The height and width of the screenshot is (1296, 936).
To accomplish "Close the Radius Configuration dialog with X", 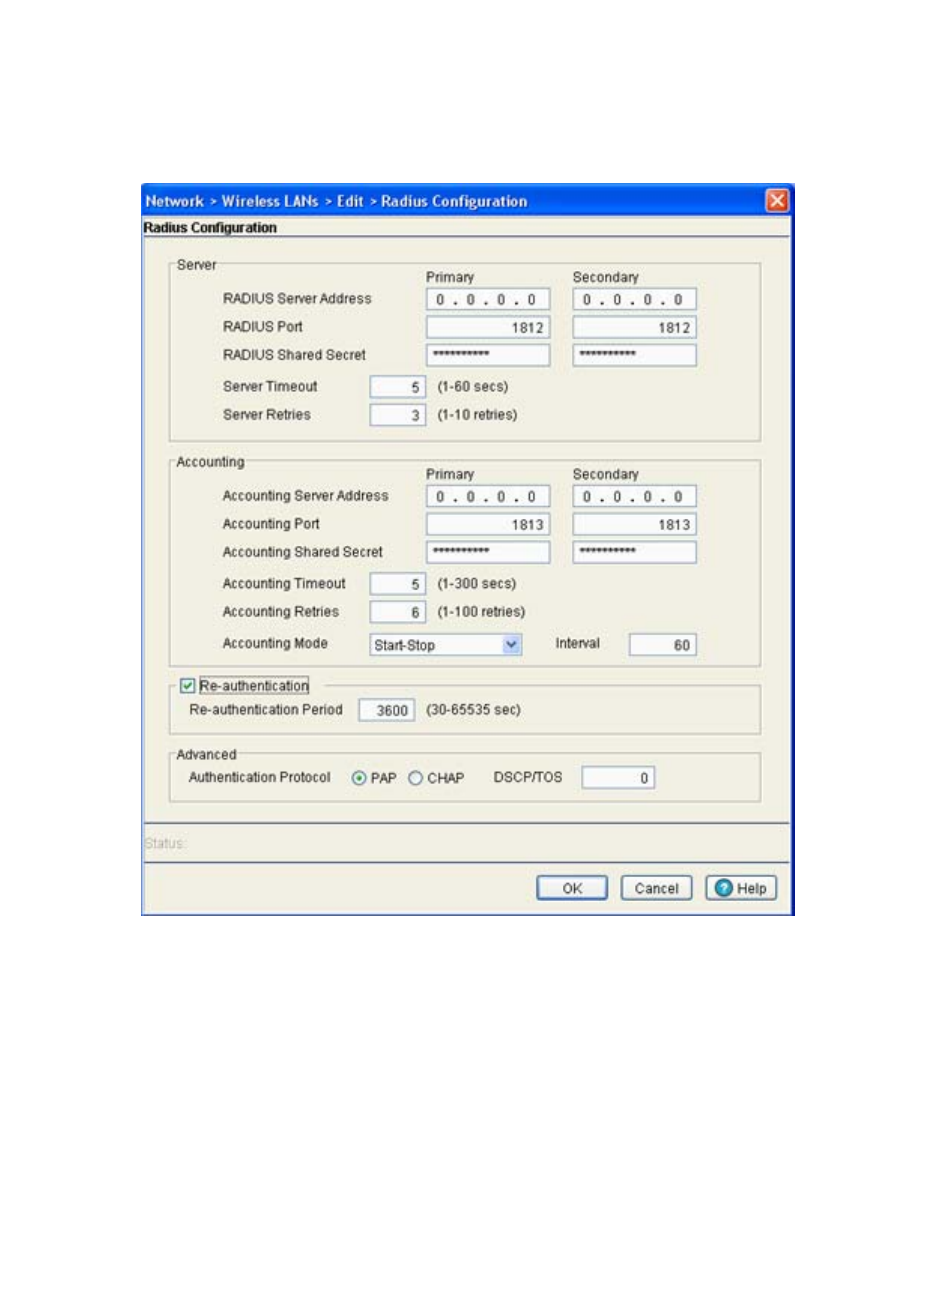I will (777, 201).
